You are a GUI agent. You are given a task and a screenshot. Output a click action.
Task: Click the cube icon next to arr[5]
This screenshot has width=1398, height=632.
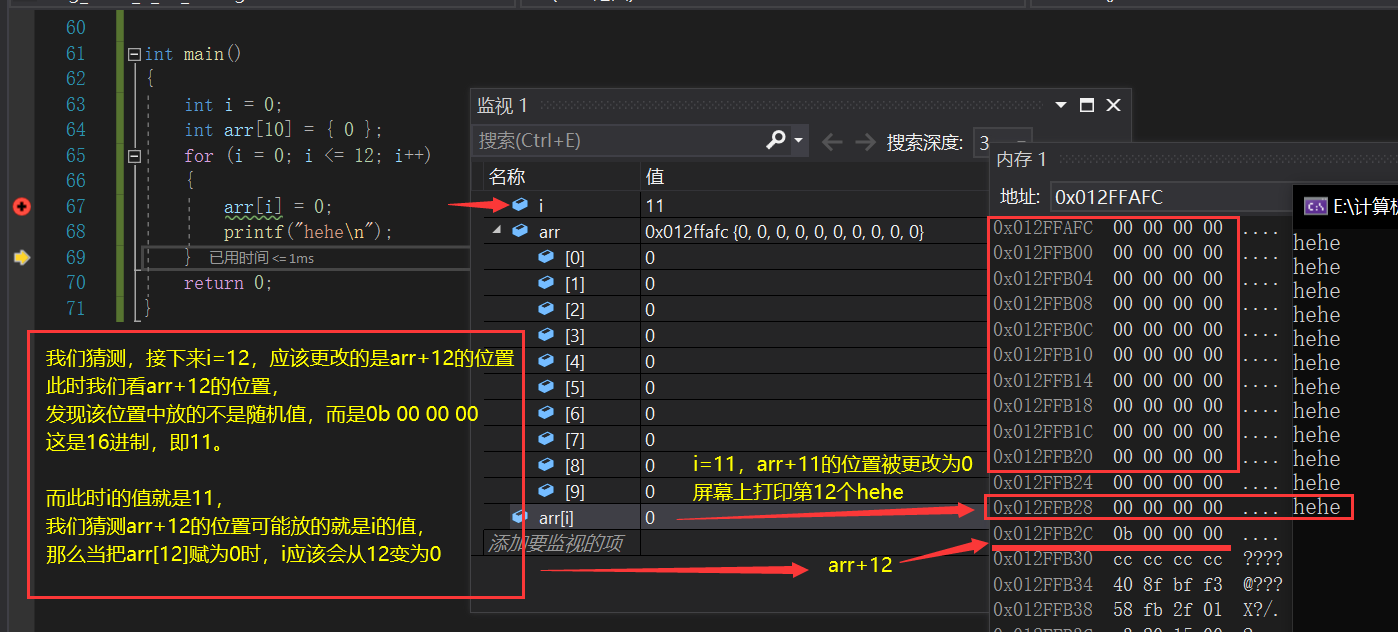pyautogui.click(x=545, y=386)
